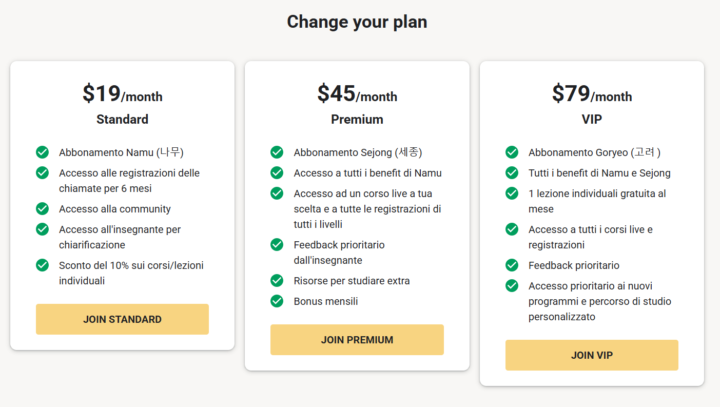Click the VIP plan title
The width and height of the screenshot is (720, 407).
592,119
